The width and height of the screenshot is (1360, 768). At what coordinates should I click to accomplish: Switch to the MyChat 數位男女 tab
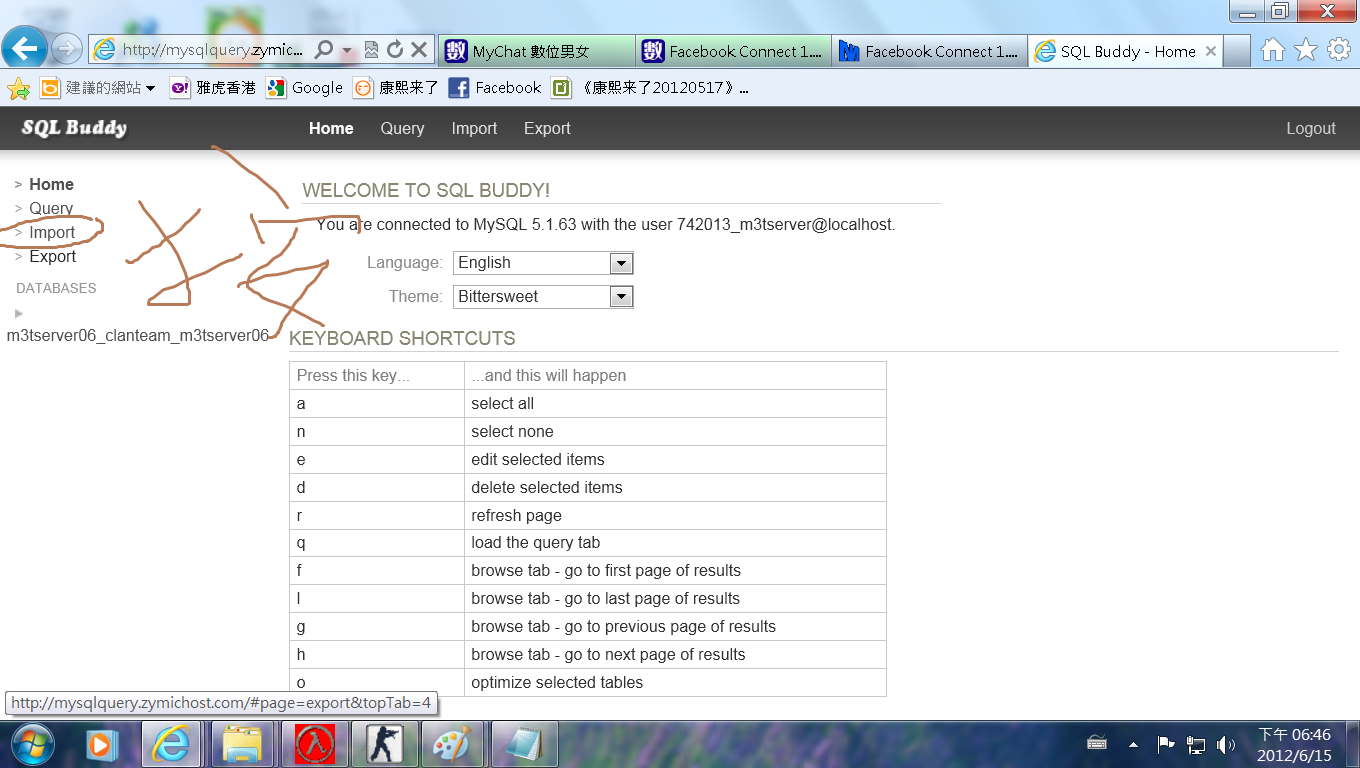pyautogui.click(x=535, y=51)
